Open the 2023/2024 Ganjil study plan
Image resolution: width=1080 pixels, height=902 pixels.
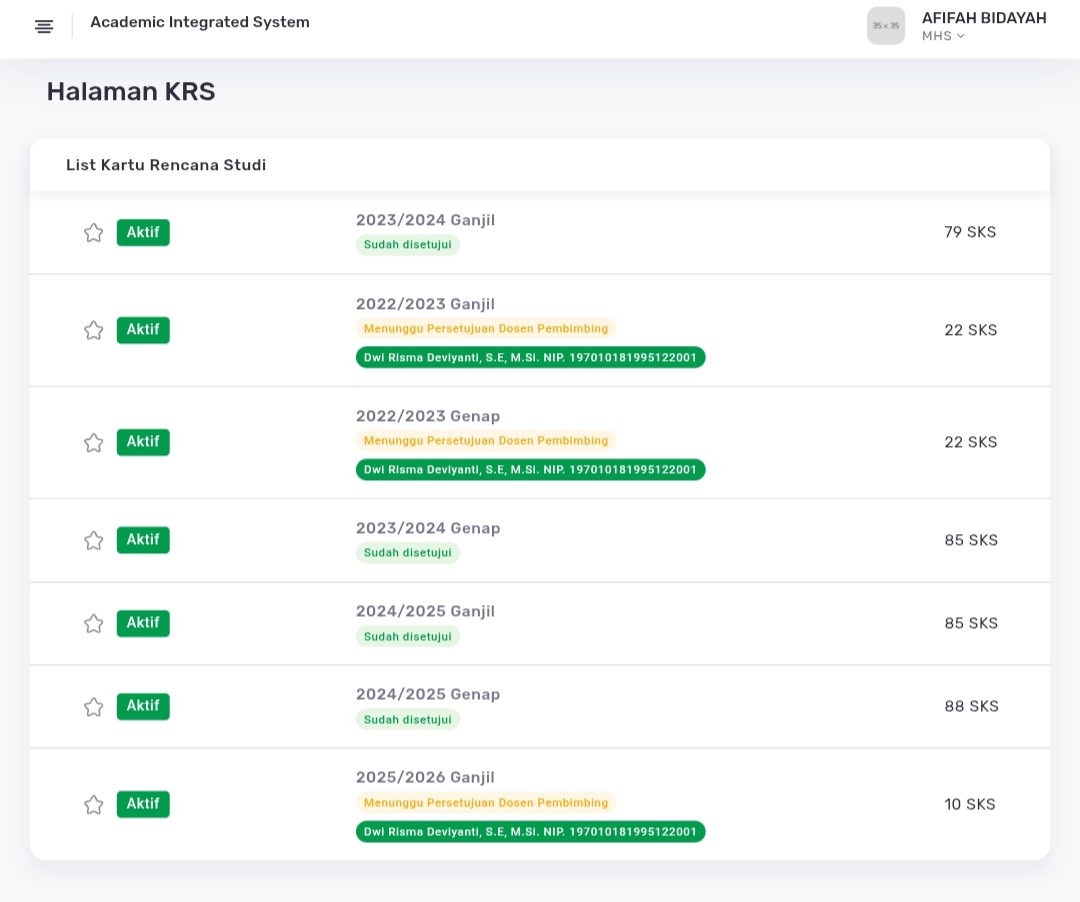425,220
